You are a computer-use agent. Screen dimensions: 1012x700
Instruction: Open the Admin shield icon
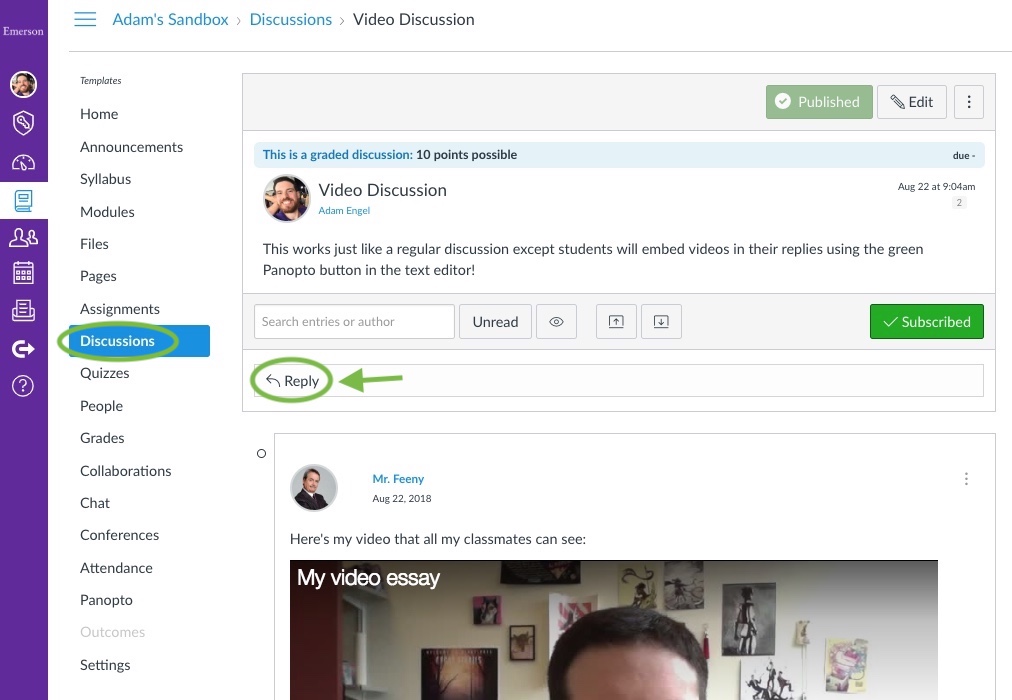point(23,123)
